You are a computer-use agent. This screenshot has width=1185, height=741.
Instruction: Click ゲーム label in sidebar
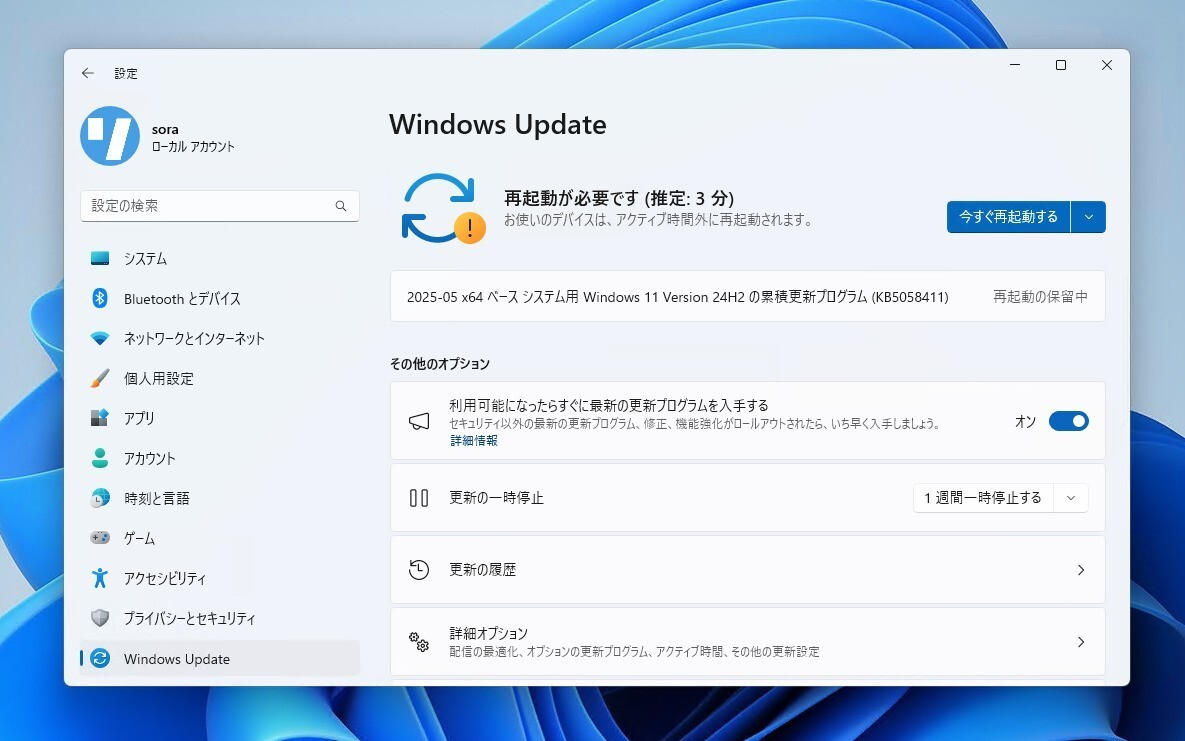pyautogui.click(x=139, y=538)
